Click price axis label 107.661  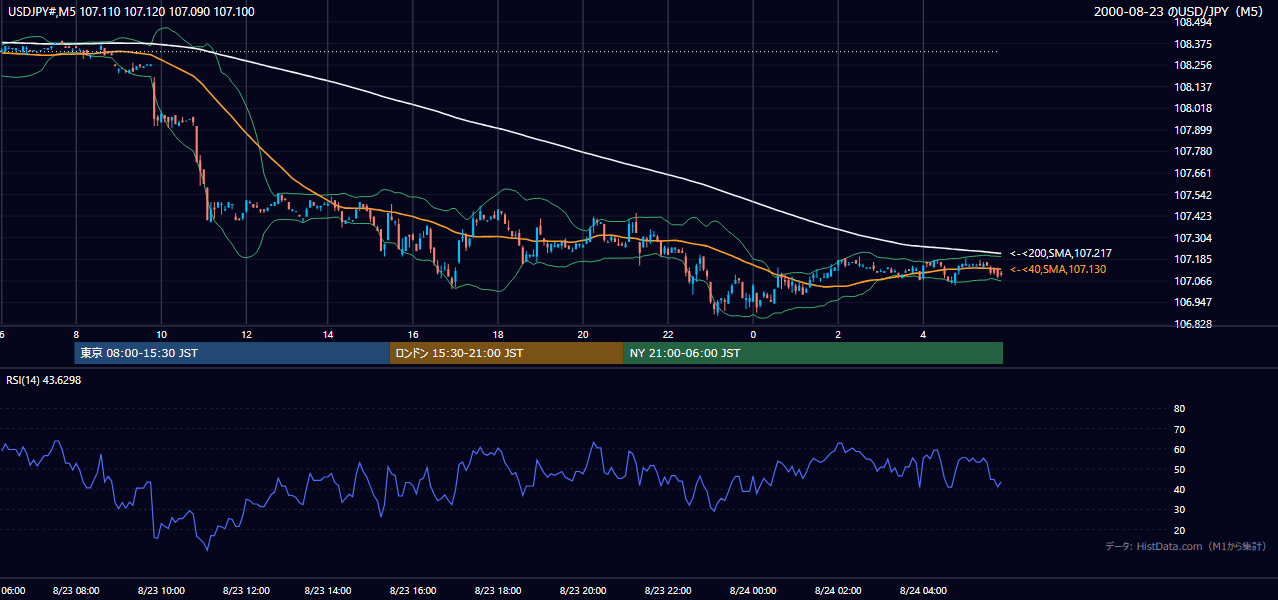[x=1193, y=173]
